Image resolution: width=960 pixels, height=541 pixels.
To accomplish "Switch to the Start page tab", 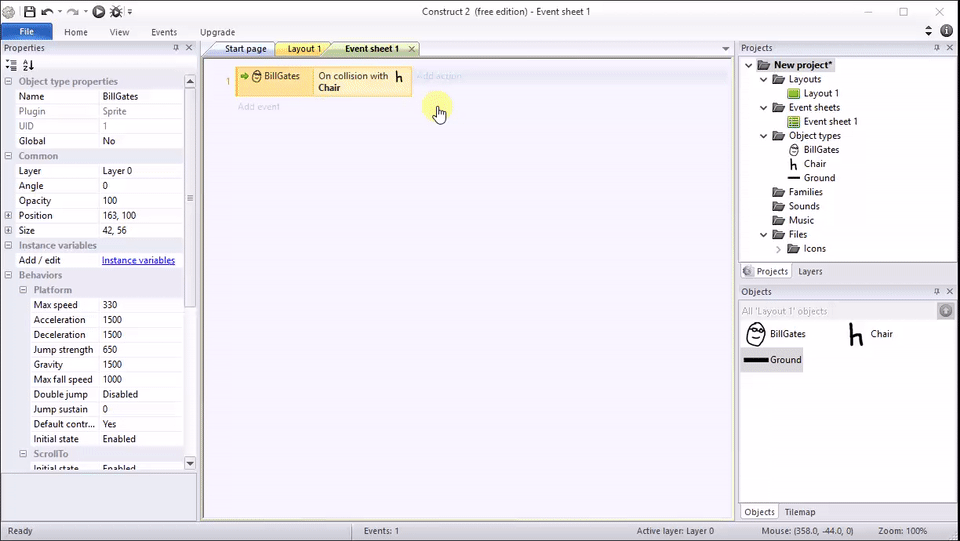I will tap(246, 49).
